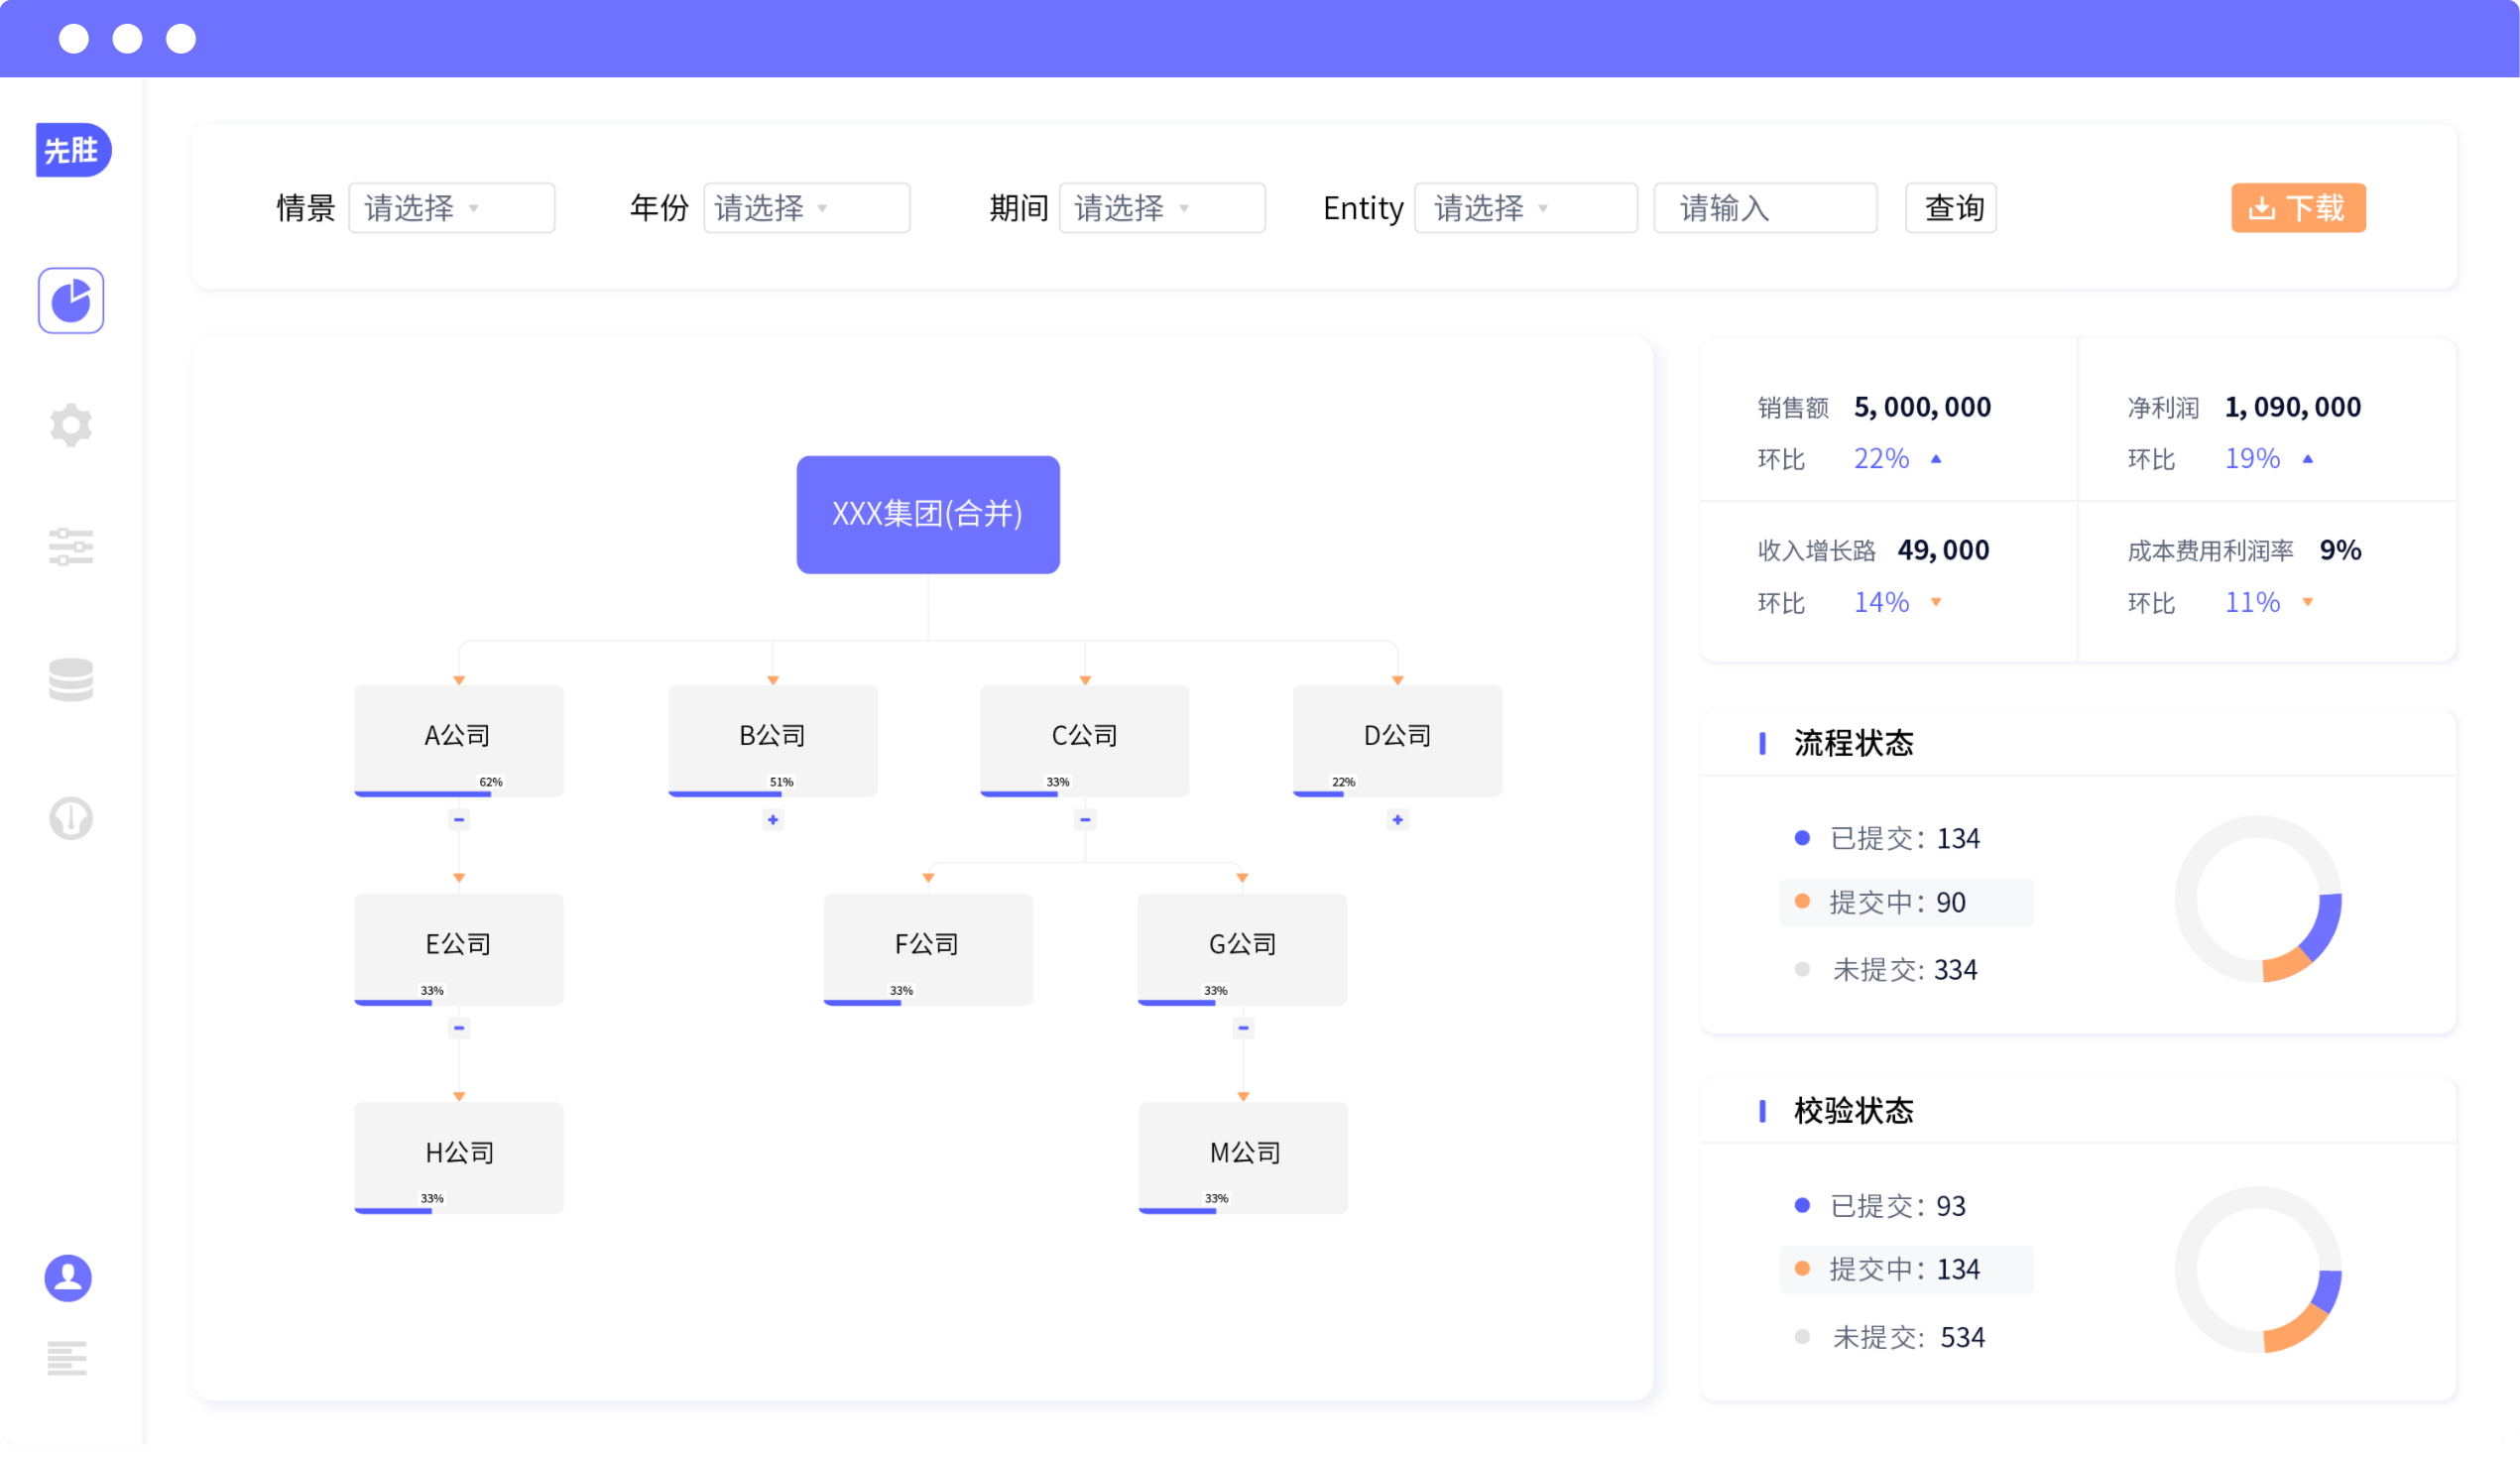Open the Entity dropdown selector

(1525, 208)
